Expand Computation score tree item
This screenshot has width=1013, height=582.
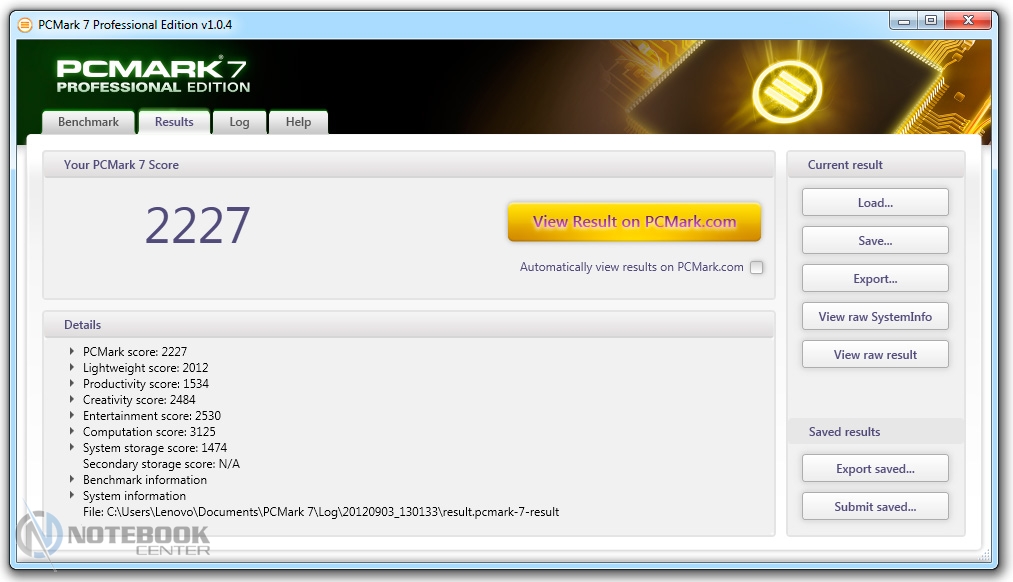72,432
